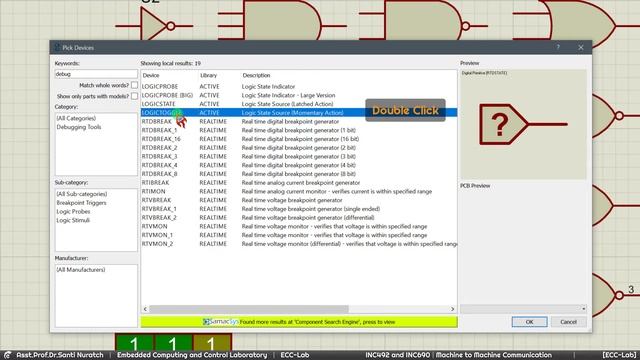Select LOGICPROBE device row

pyautogui.click(x=299, y=87)
